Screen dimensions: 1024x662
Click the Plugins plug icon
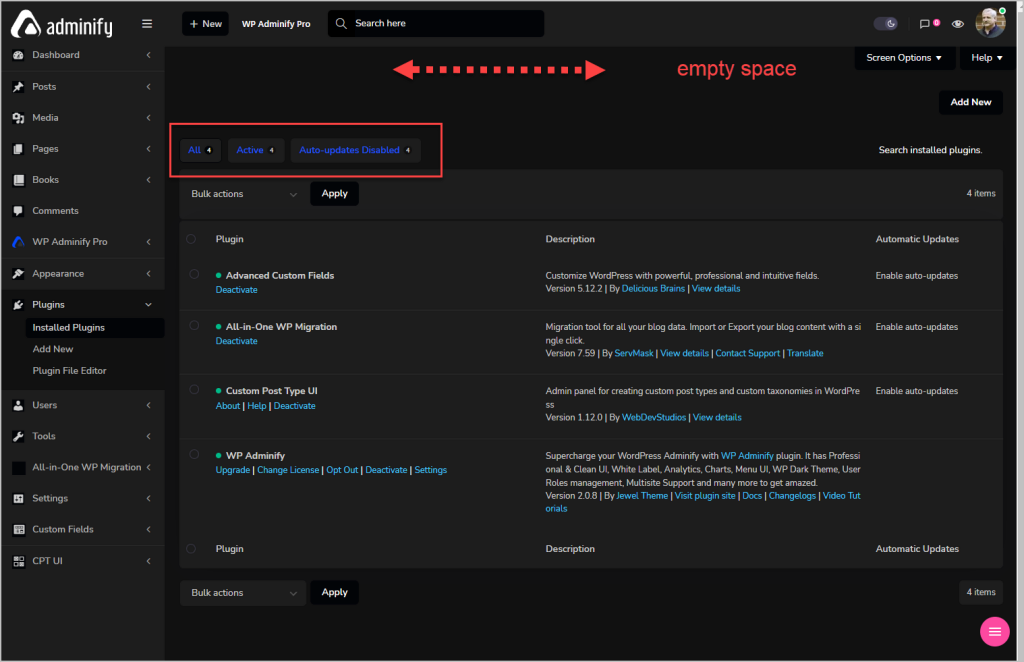click(x=18, y=304)
